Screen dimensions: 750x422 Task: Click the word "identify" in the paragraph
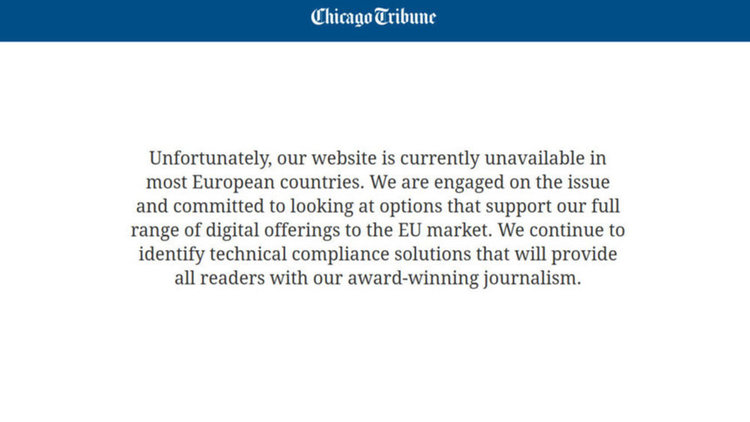171,255
